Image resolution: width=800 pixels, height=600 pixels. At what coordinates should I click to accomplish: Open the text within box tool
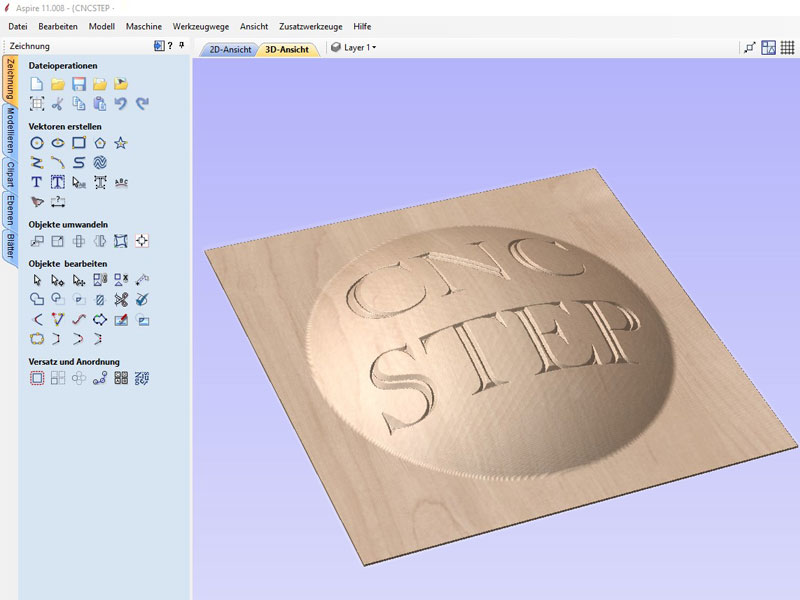58,182
